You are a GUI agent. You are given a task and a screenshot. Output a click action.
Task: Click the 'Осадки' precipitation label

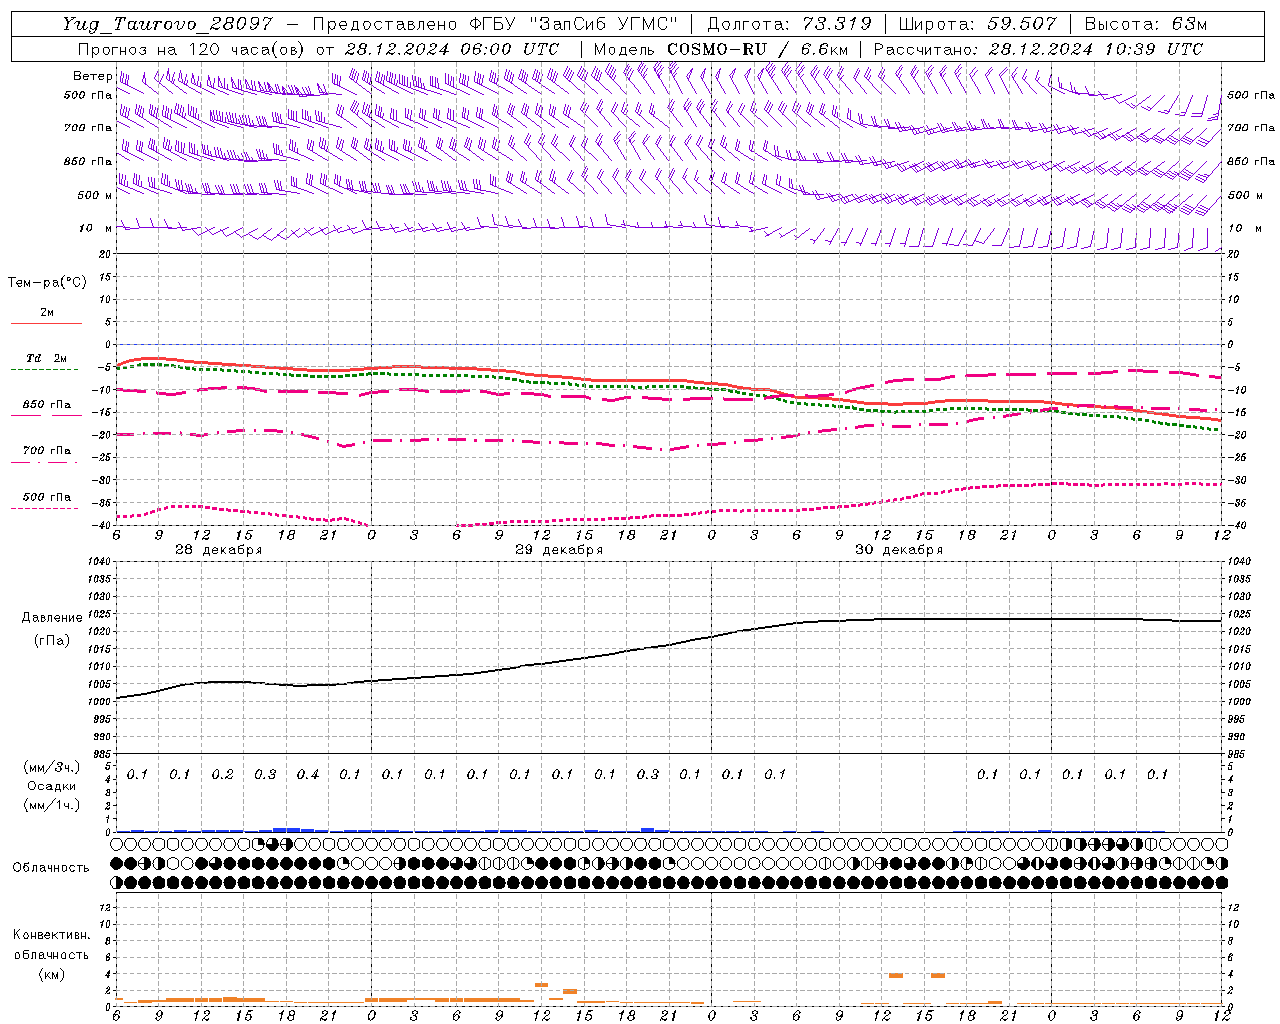(x=52, y=786)
